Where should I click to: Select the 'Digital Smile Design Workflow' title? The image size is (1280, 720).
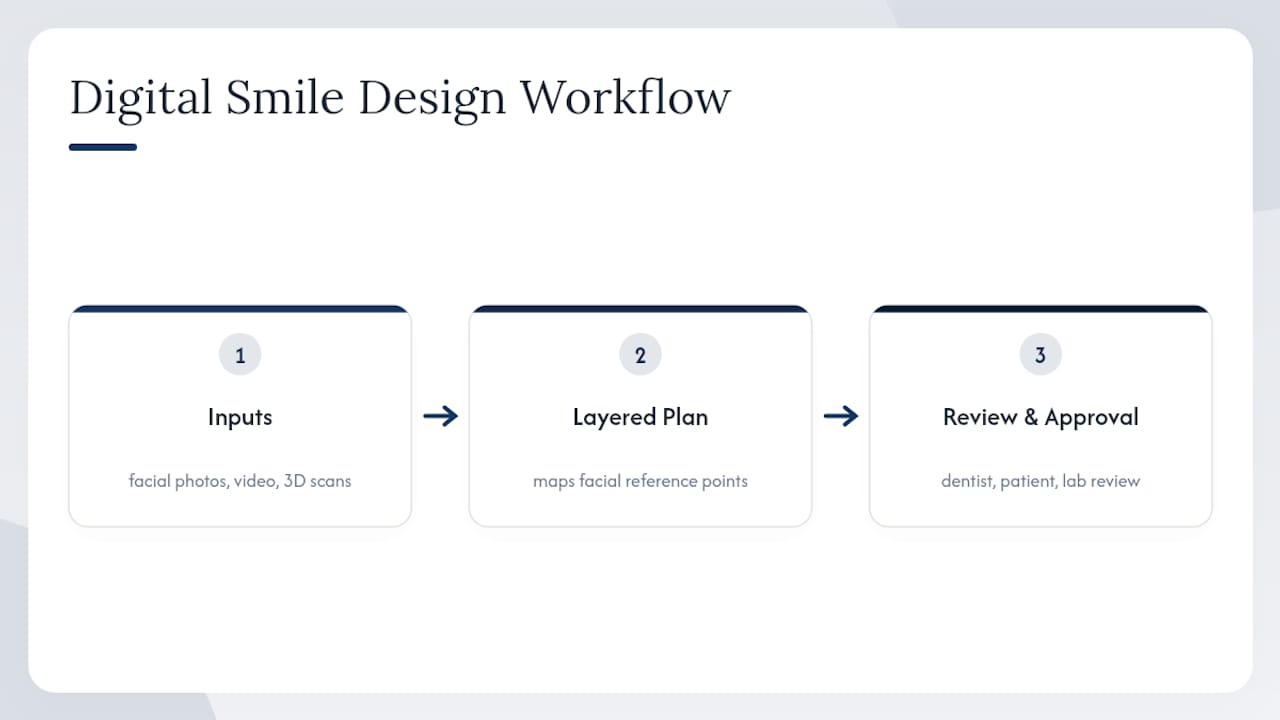(400, 98)
